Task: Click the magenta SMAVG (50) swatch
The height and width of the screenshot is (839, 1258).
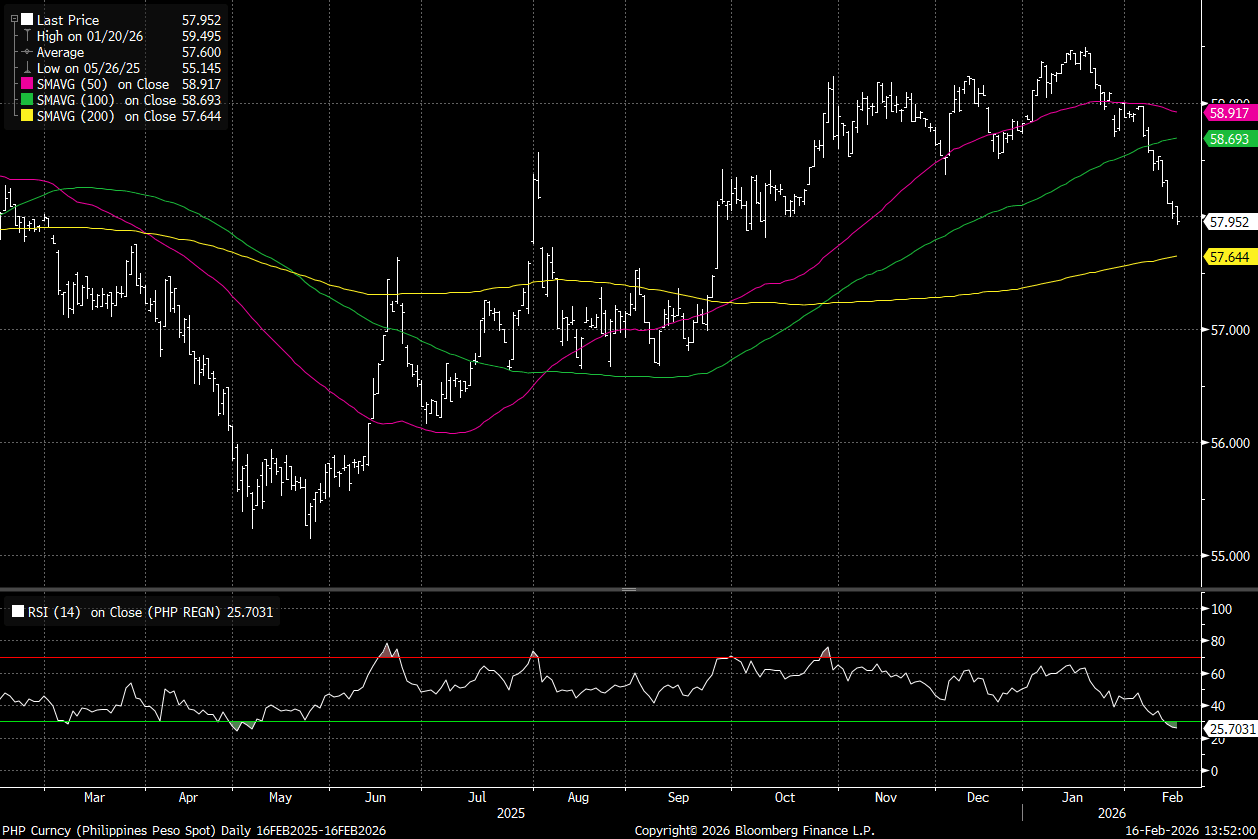Action: click(27, 84)
